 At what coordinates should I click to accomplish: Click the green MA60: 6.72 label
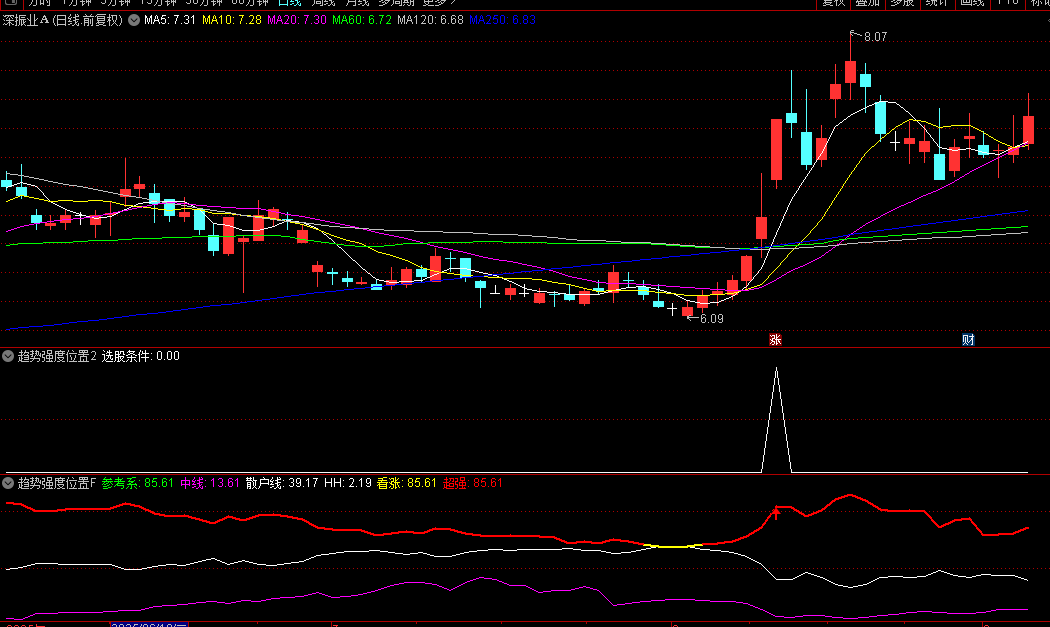click(362, 20)
